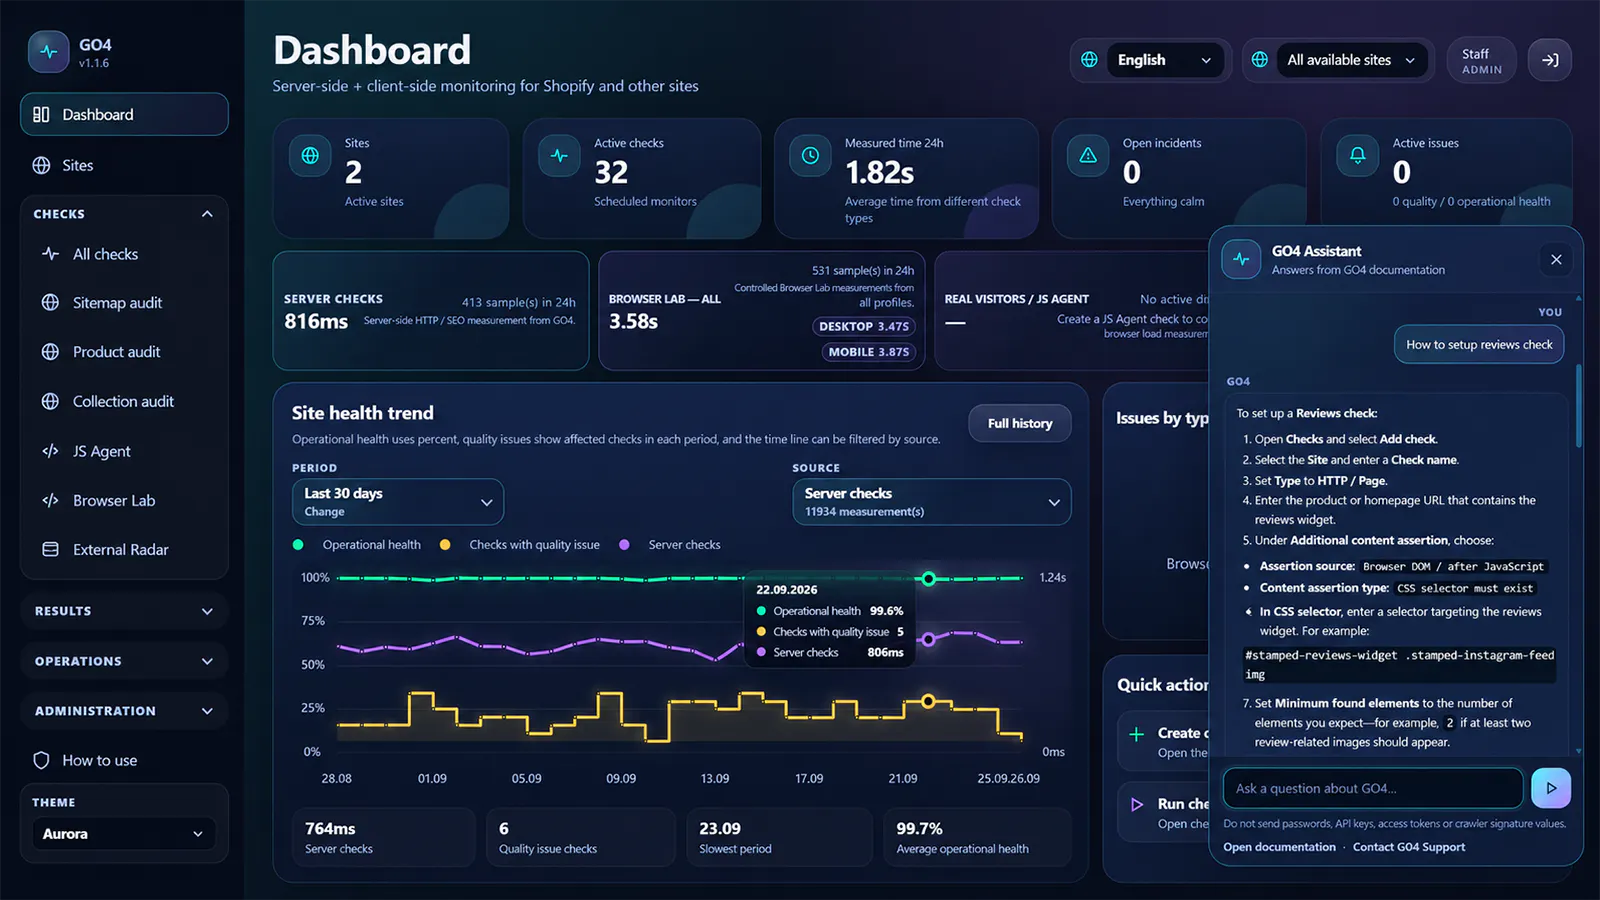
Task: Expand the ADMINISTRATION sidebar section
Action: point(124,711)
